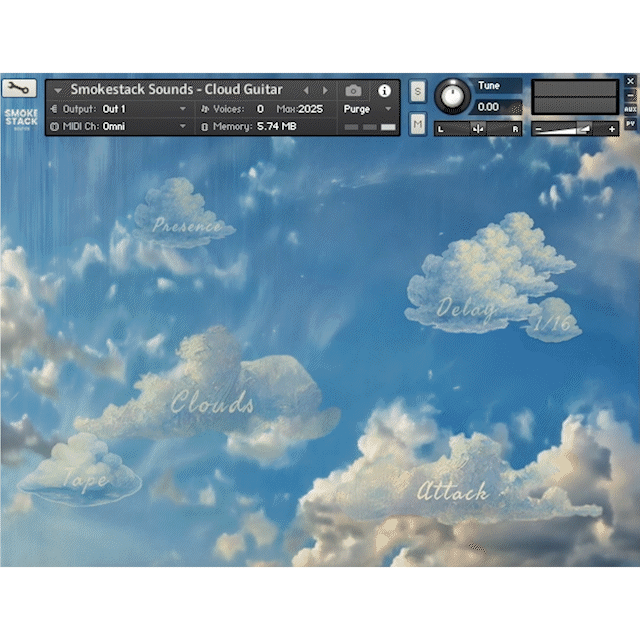The width and height of the screenshot is (640, 640).
Task: Click the Smokestack logo
Action: [21, 119]
